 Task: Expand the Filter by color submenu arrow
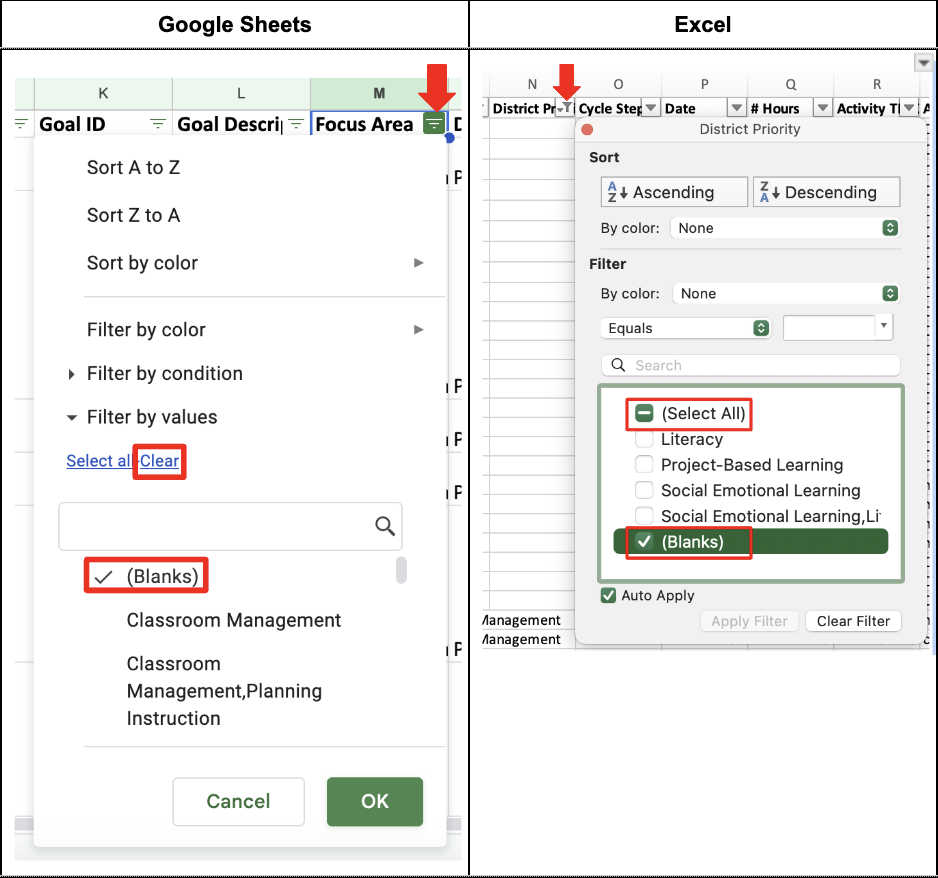[x=419, y=330]
